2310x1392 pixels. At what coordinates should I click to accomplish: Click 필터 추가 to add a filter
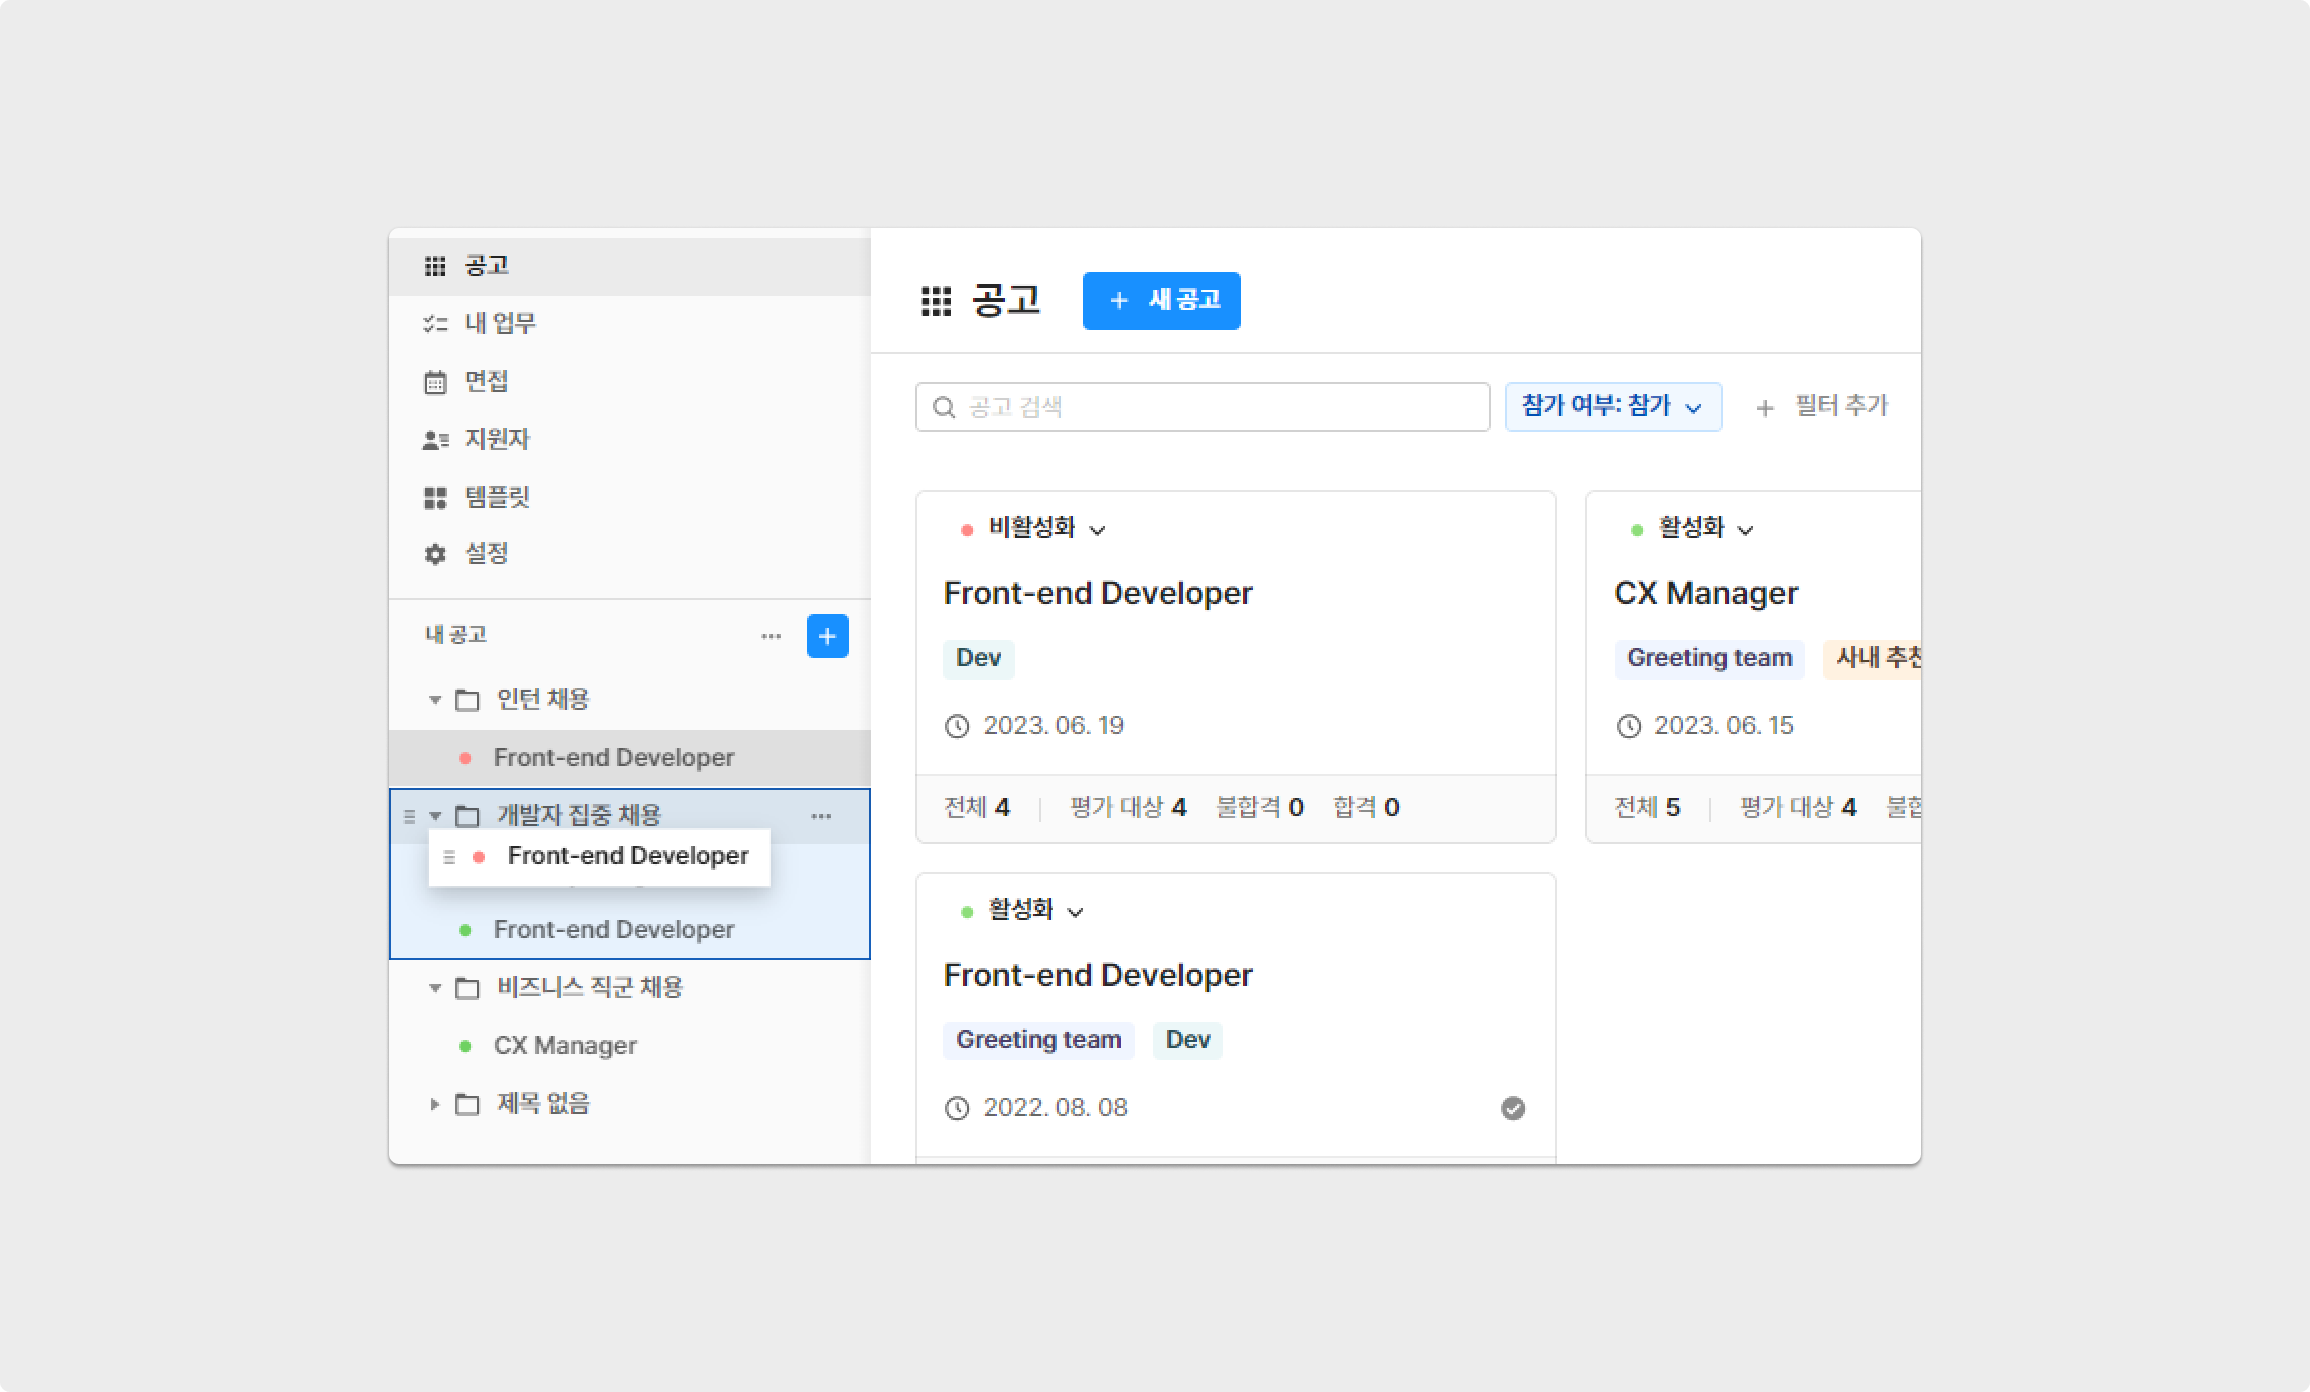(x=1822, y=407)
